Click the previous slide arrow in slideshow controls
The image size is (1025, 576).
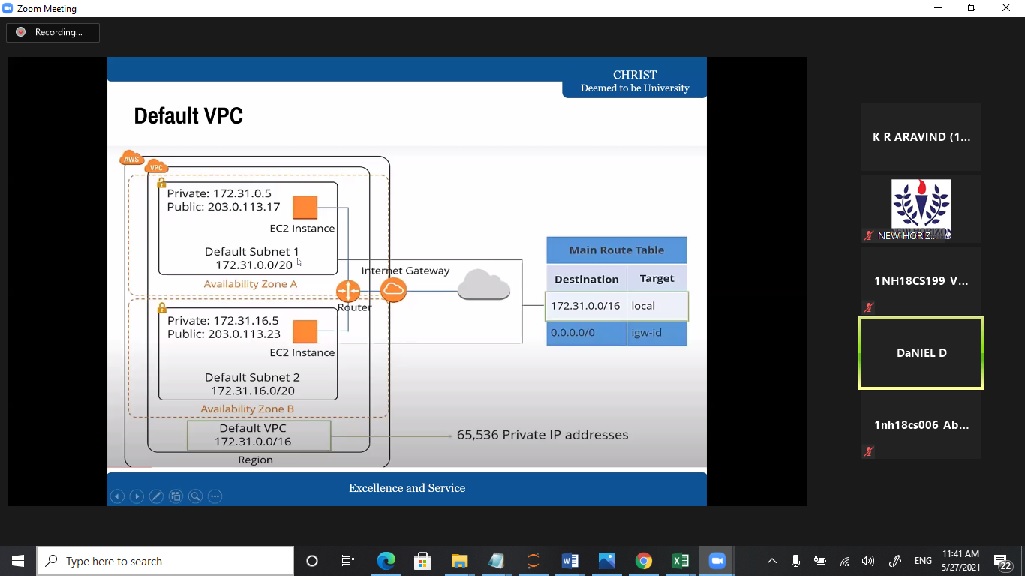click(x=118, y=496)
